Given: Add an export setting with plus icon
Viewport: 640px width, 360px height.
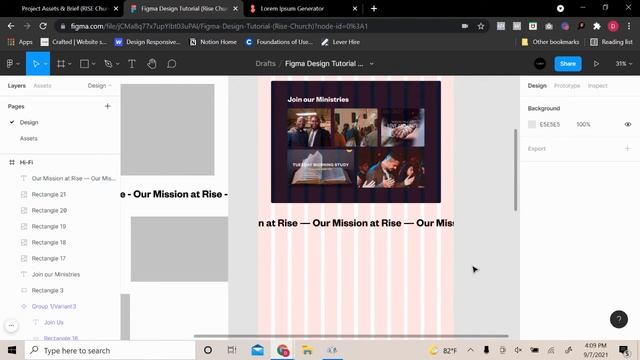Looking at the screenshot, I should tap(628, 149).
